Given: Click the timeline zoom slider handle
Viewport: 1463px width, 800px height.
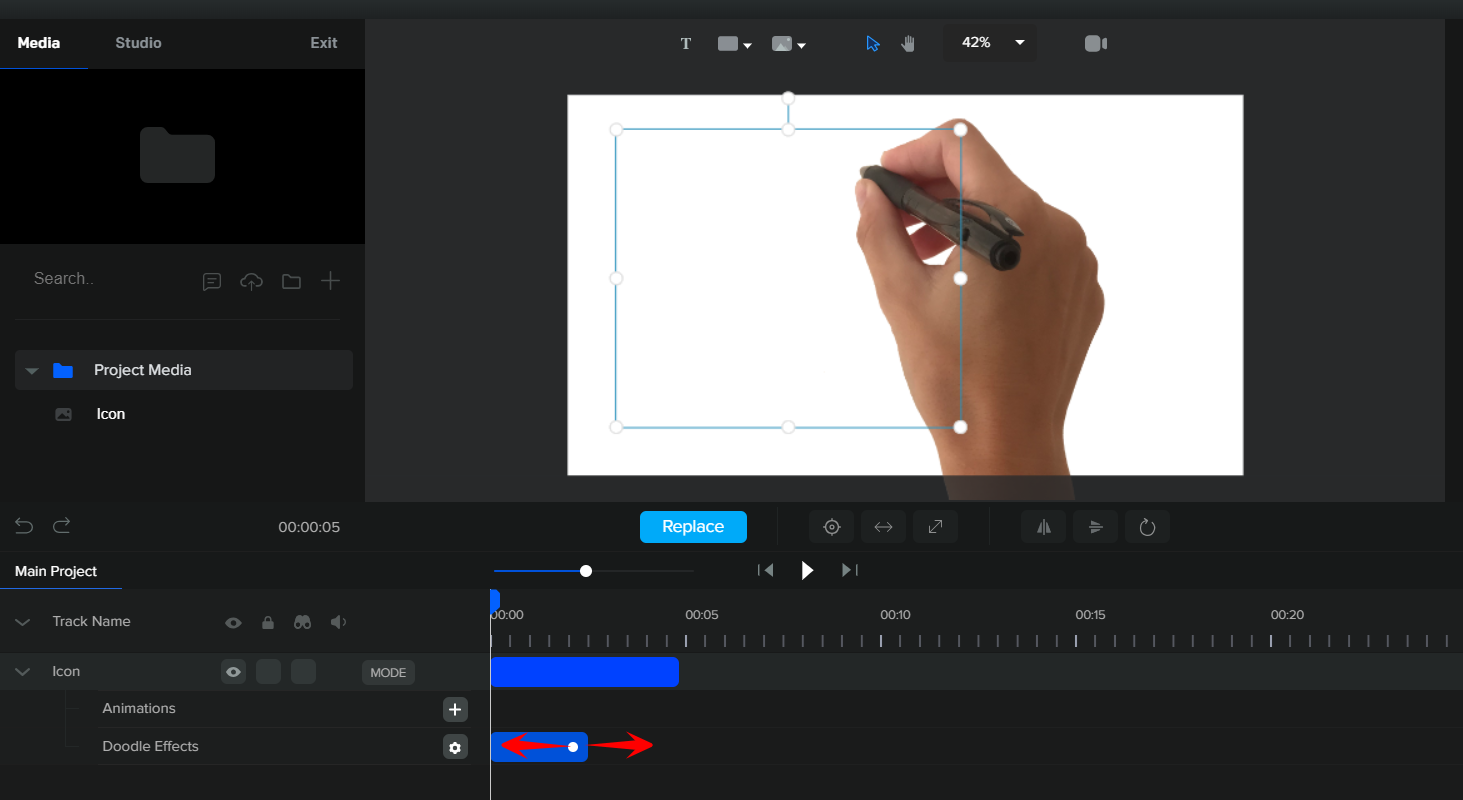Looking at the screenshot, I should click(586, 571).
